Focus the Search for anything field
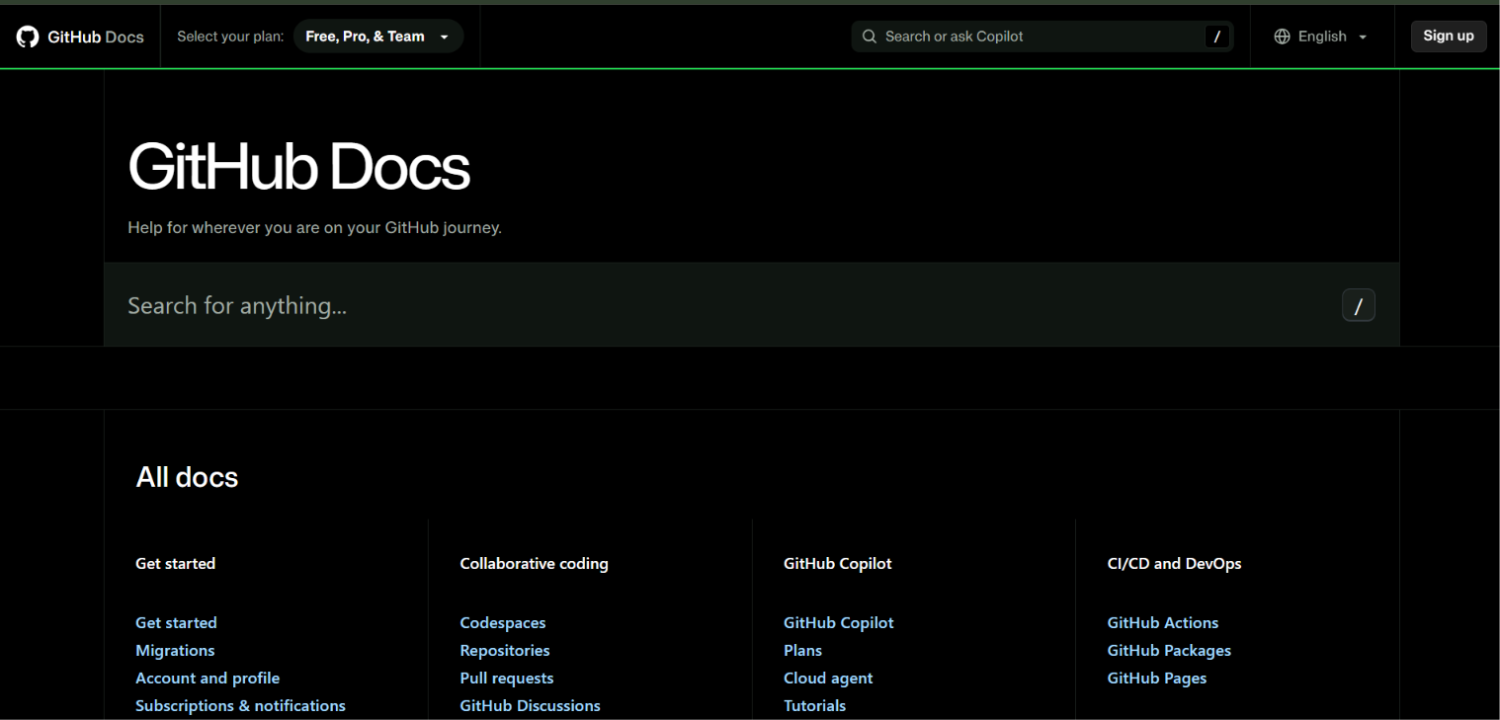Screen dimensions: 1500x720 [x=751, y=305]
